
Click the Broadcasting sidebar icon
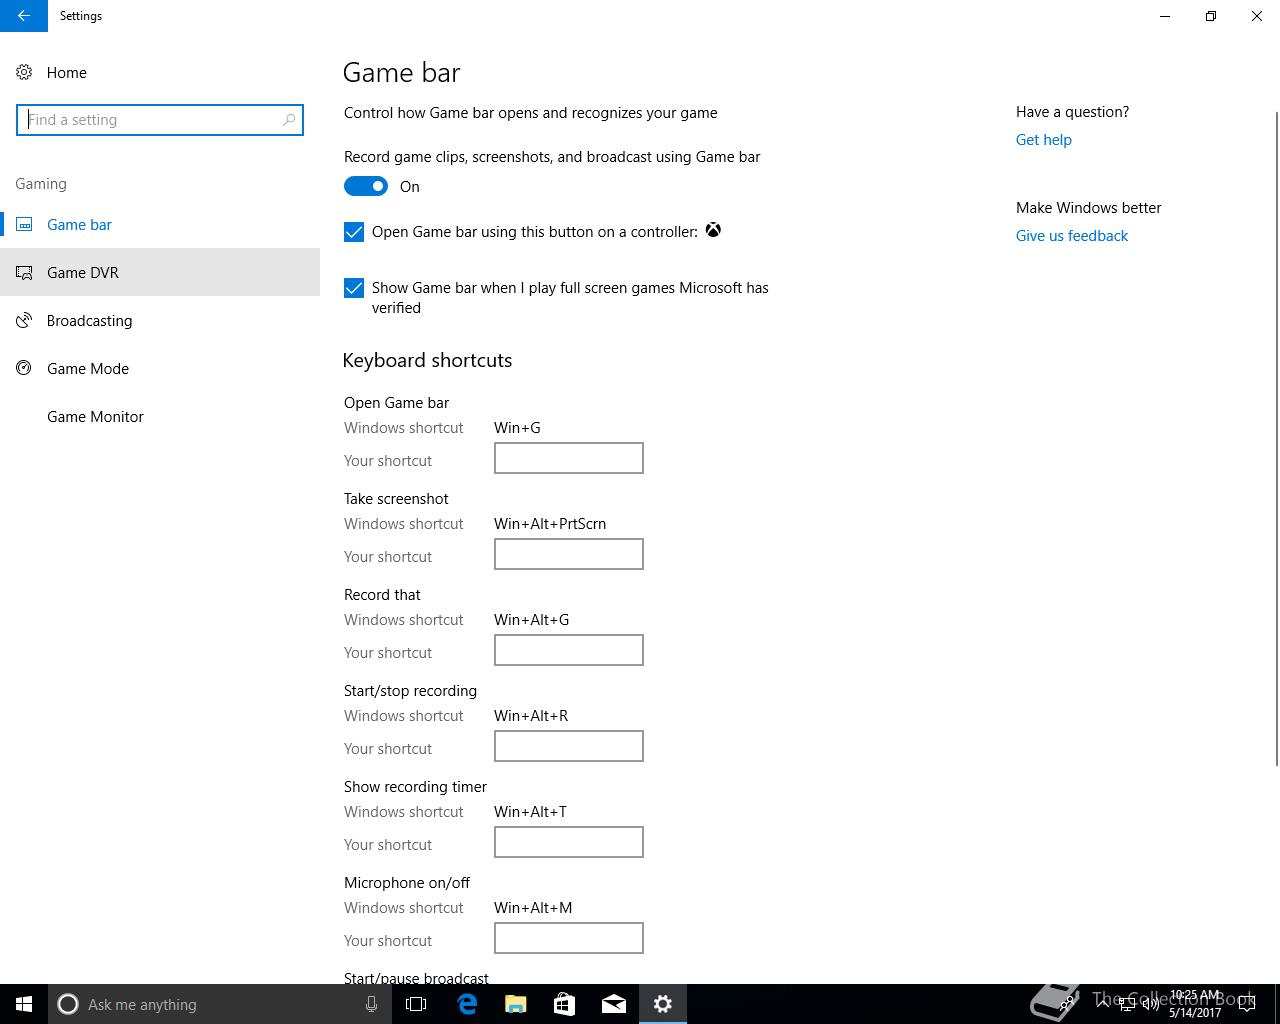click(25, 320)
